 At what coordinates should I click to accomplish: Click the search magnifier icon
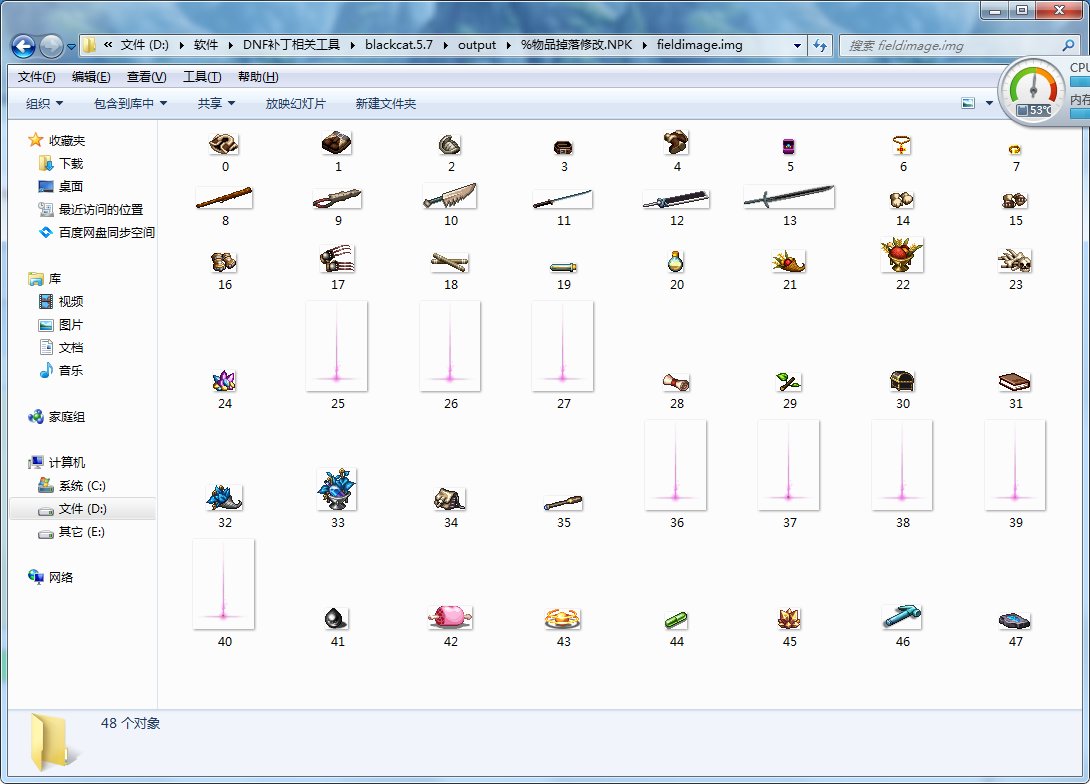[x=1068, y=45]
